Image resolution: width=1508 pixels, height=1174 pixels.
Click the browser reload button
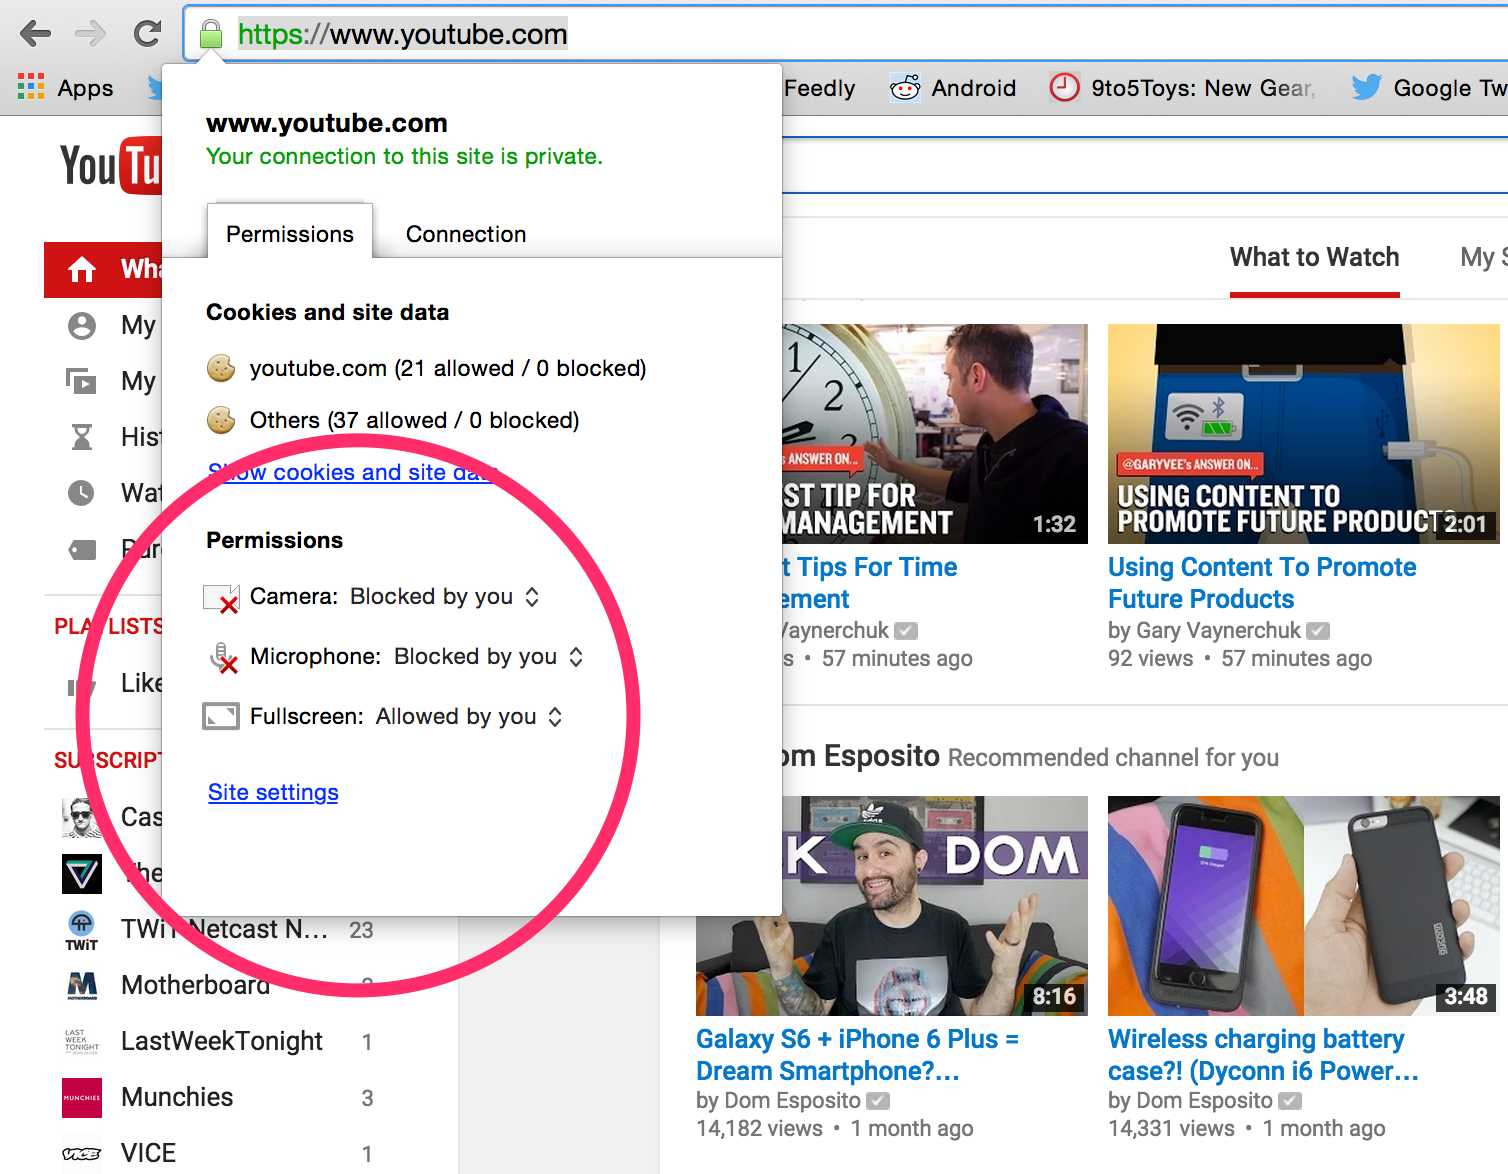(147, 34)
